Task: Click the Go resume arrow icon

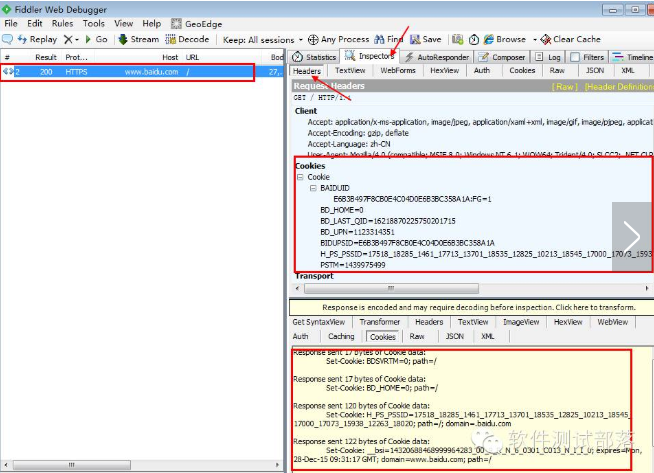Action: click(89, 39)
